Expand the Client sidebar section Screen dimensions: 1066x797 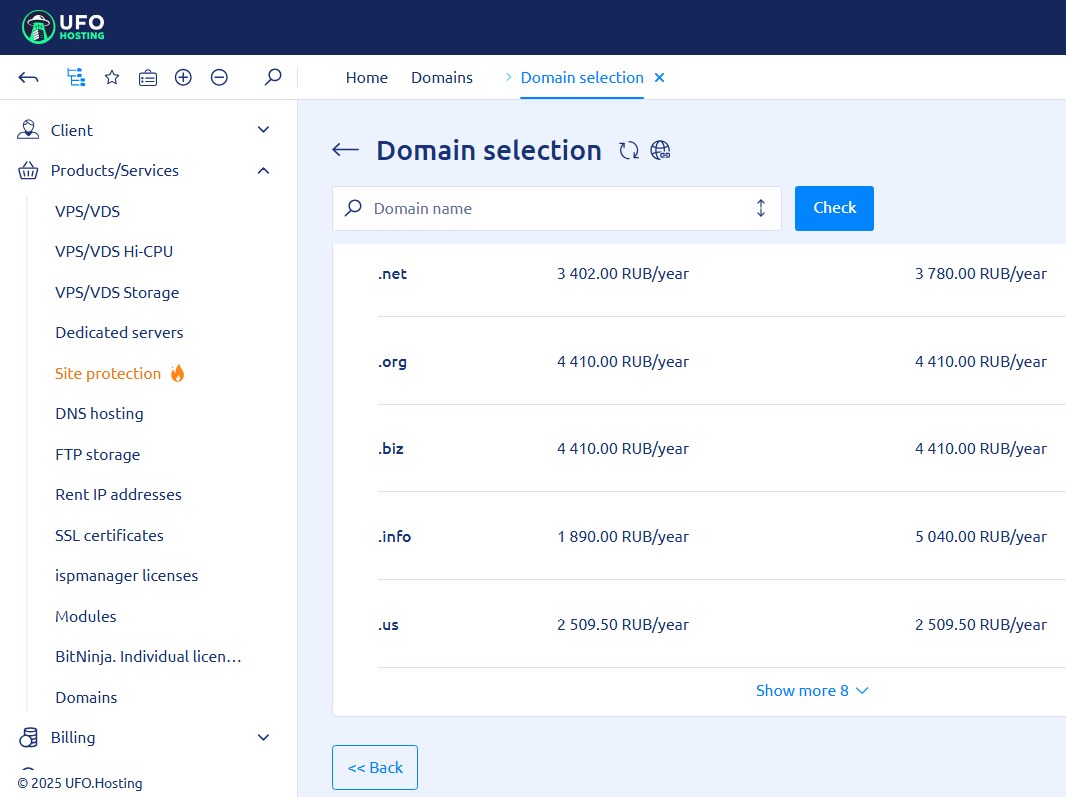tap(263, 130)
